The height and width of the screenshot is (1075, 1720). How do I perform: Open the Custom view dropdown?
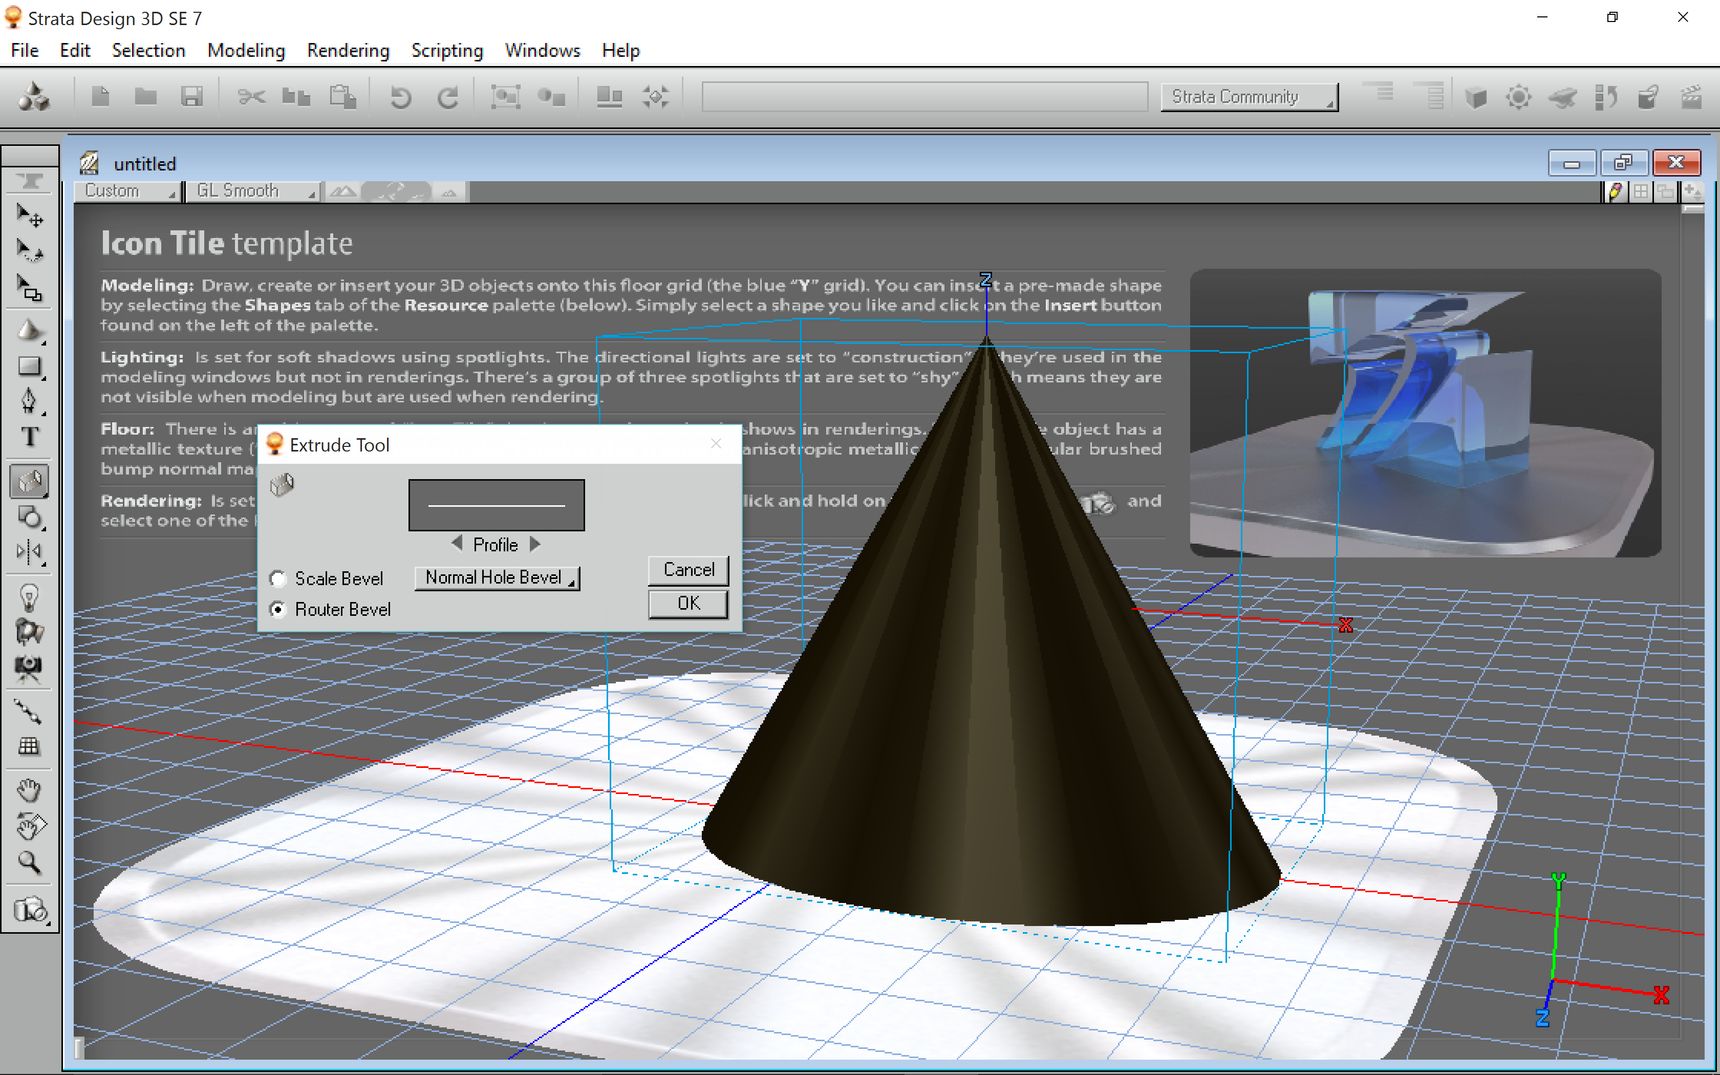point(127,191)
